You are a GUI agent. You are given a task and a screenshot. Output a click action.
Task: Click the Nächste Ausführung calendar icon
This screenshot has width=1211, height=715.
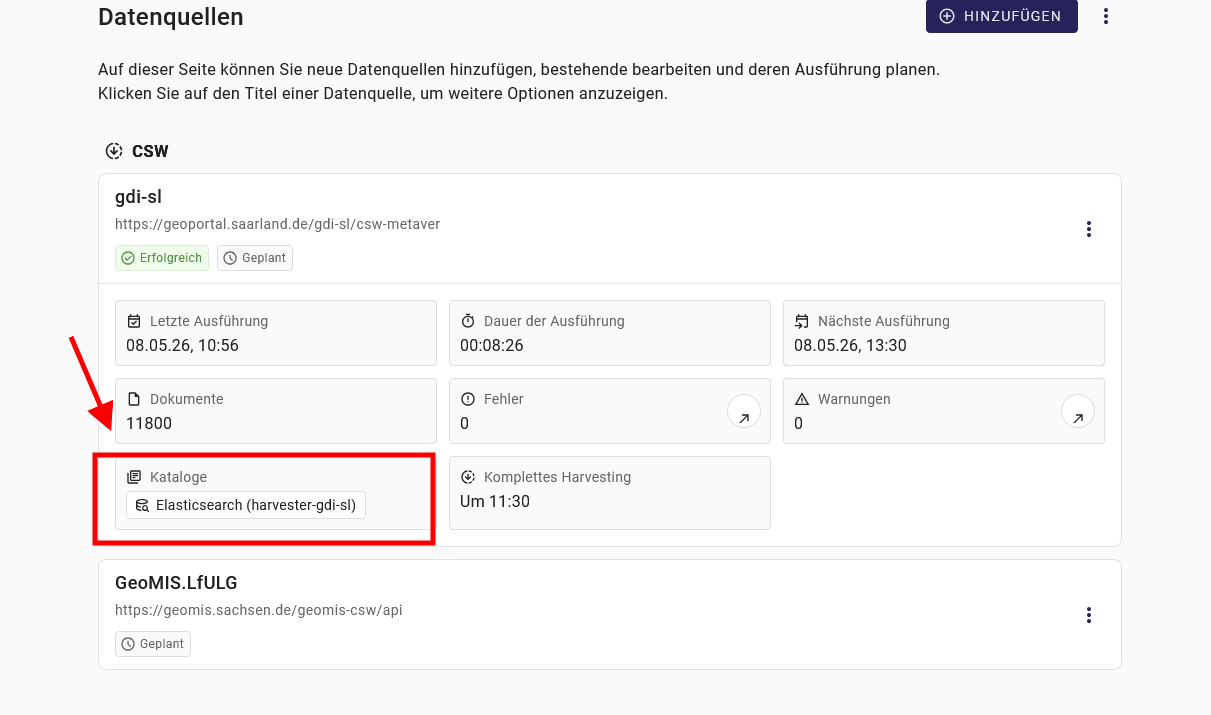pyautogui.click(x=802, y=321)
